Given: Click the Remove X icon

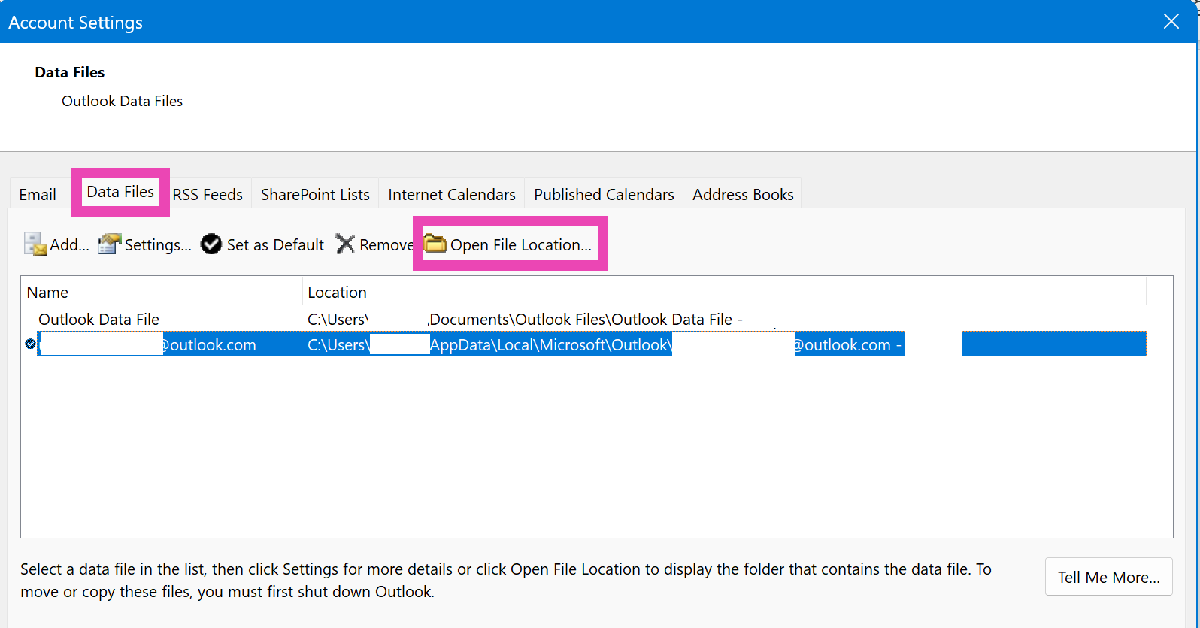Looking at the screenshot, I should (345, 244).
